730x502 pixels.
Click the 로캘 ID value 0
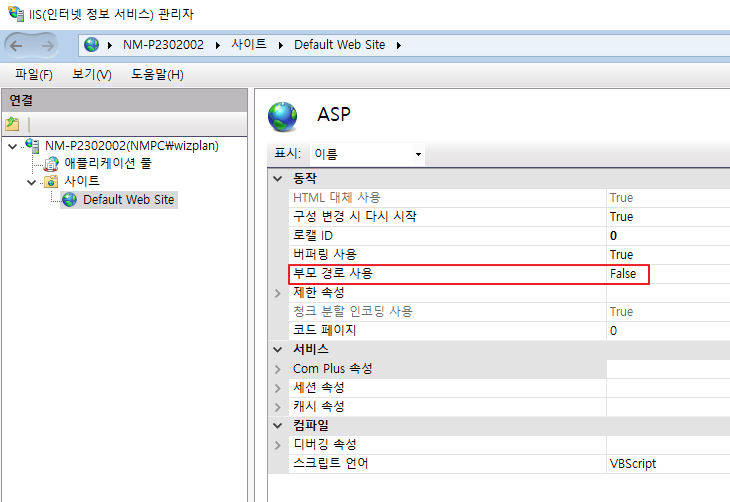tap(614, 236)
